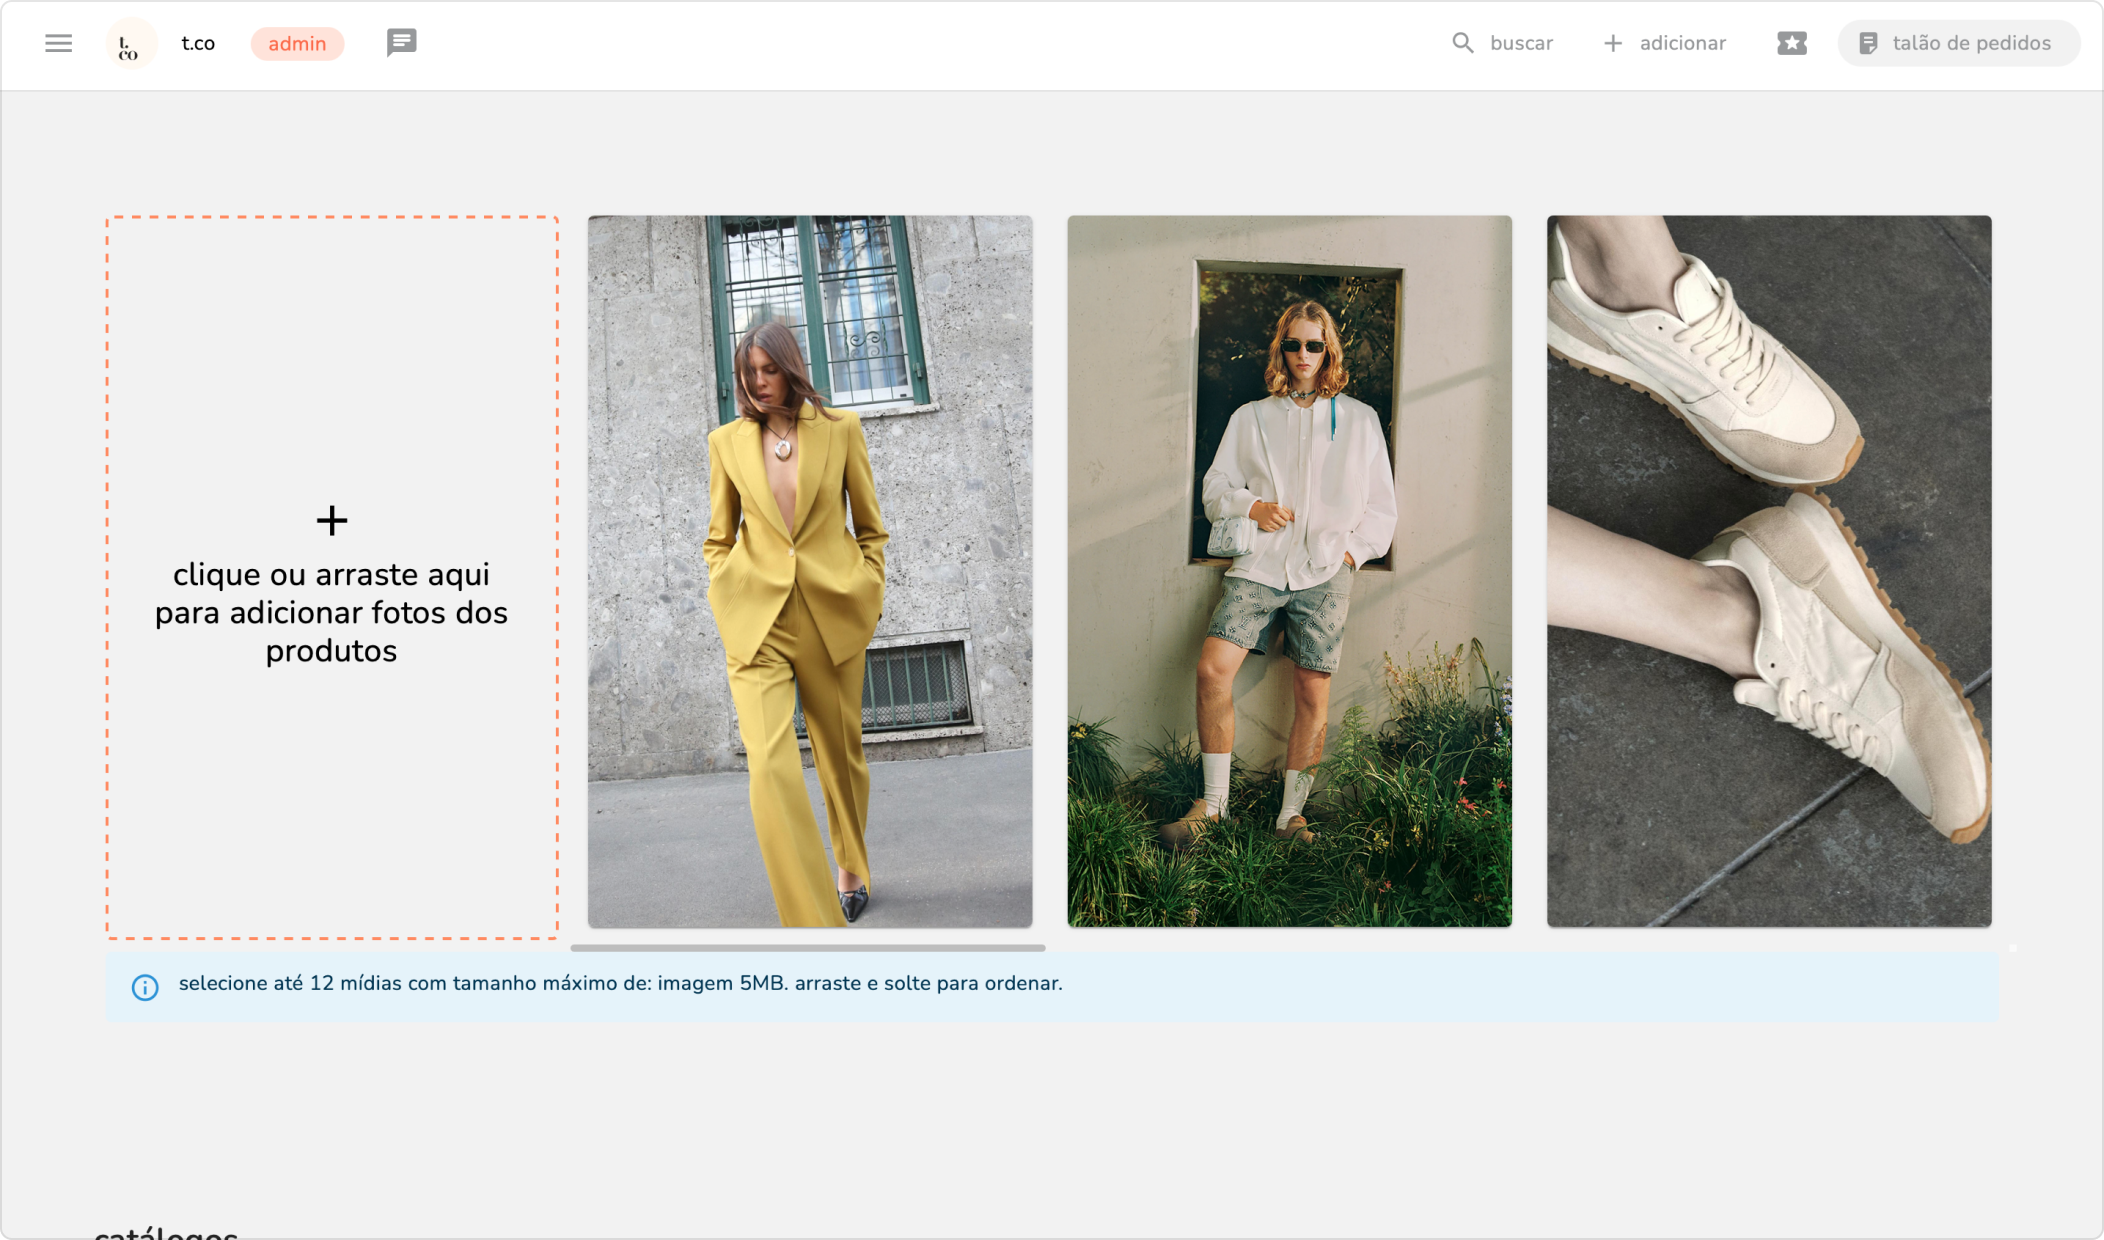The height and width of the screenshot is (1240, 2104).
Task: Click the t.co store name
Action: (x=198, y=43)
